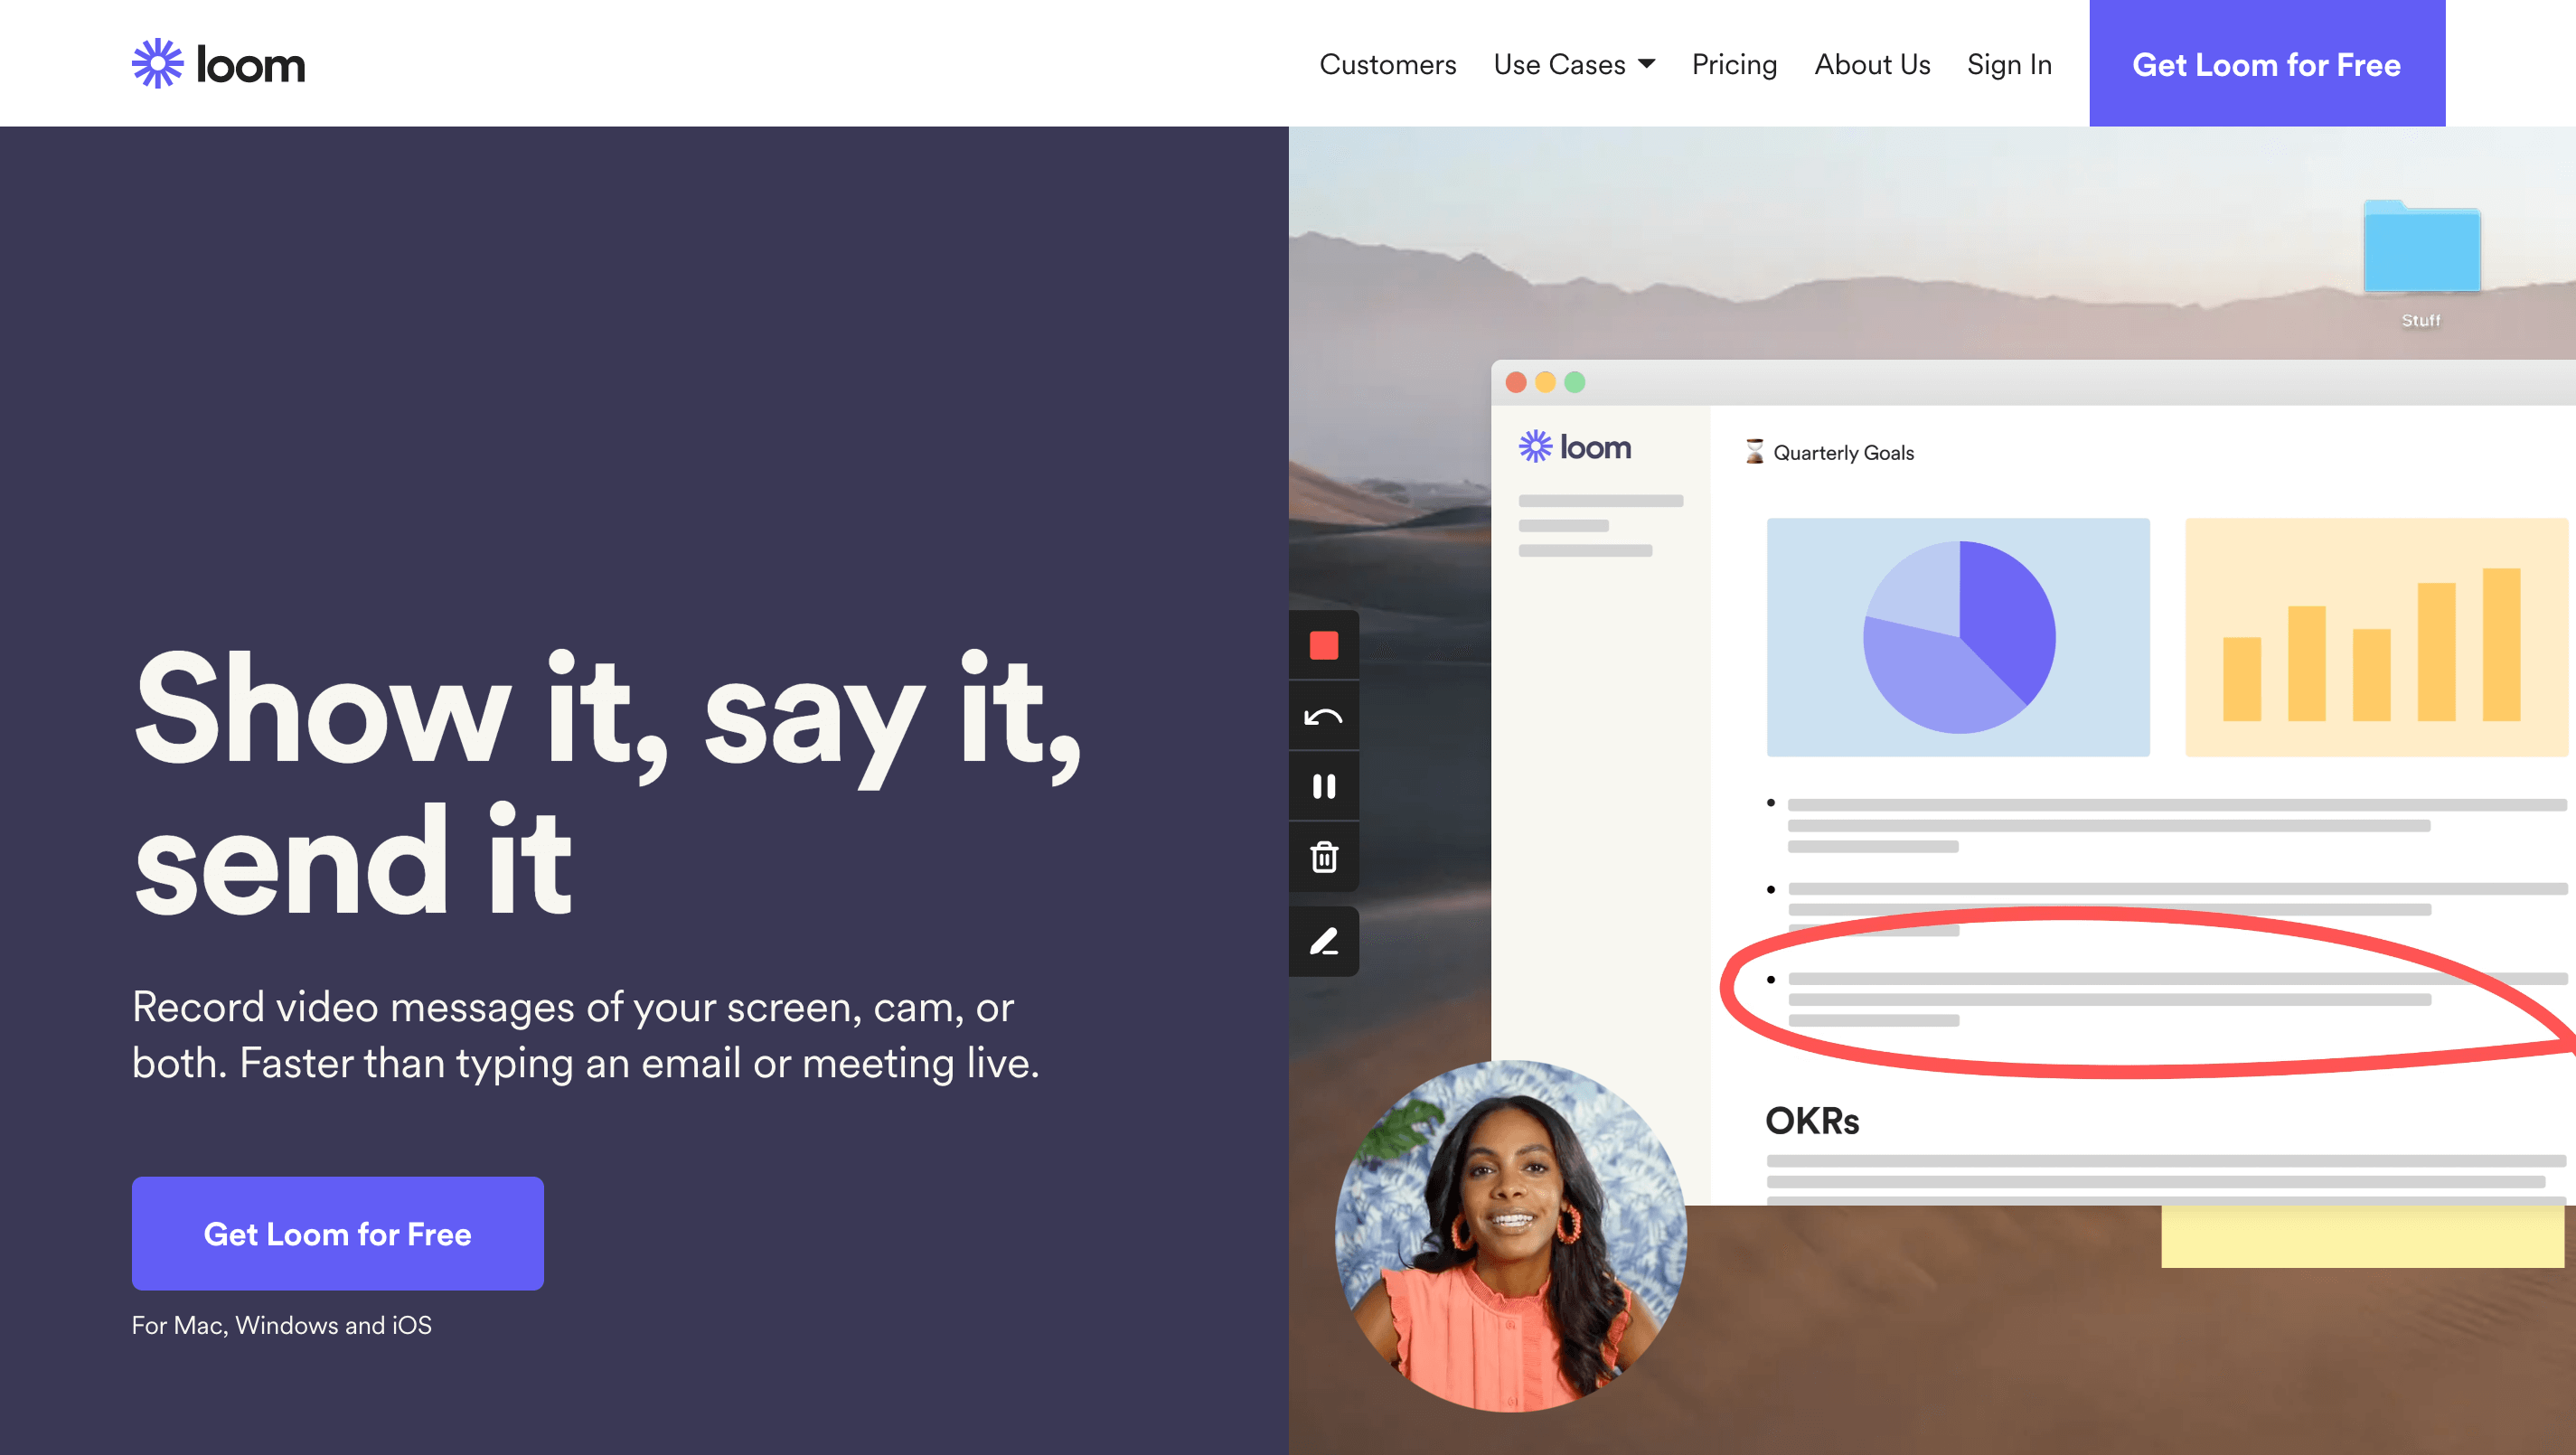Click the Loom logo in header
The width and height of the screenshot is (2576, 1455).
[x=218, y=64]
